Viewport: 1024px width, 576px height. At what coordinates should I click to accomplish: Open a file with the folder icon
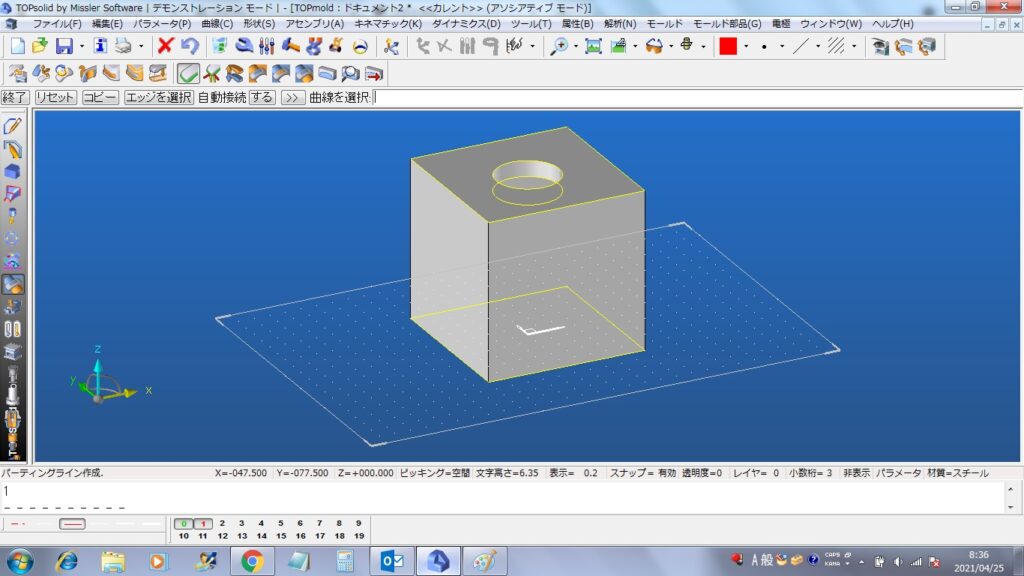[x=40, y=46]
